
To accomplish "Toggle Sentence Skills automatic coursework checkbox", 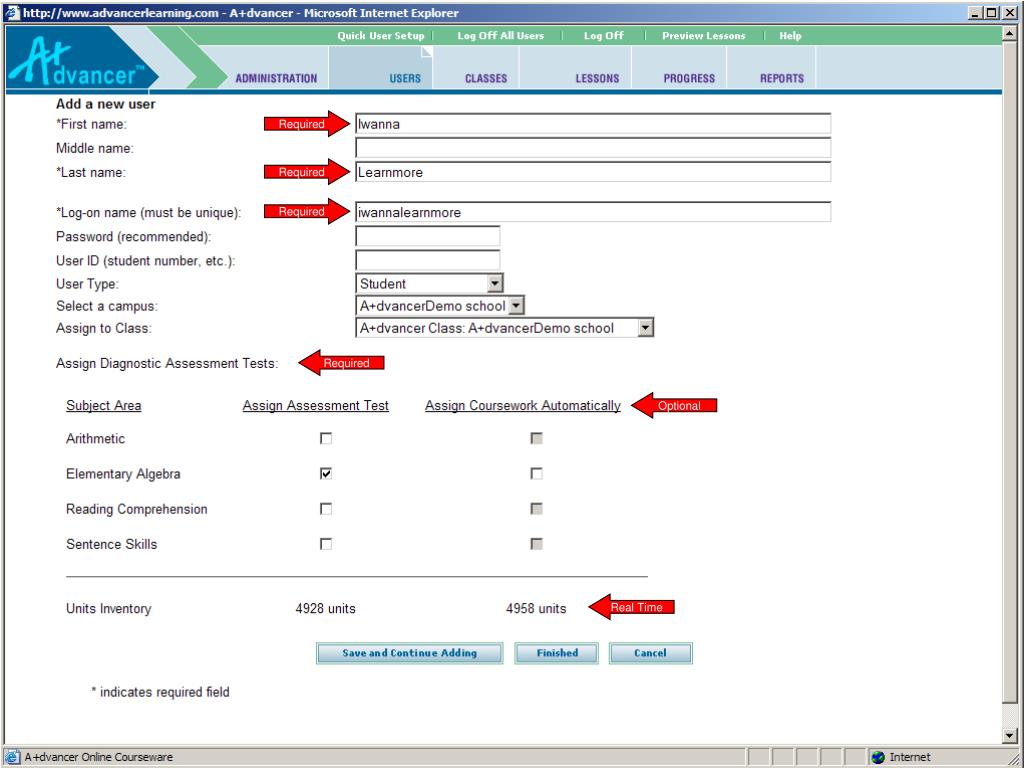I will [536, 544].
